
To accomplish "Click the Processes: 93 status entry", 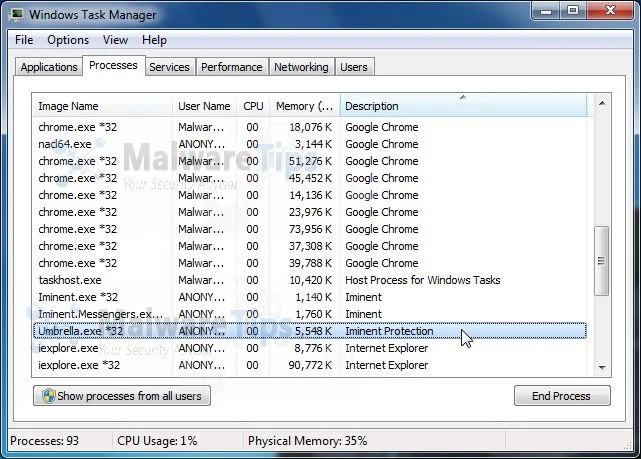I will click(x=44, y=441).
